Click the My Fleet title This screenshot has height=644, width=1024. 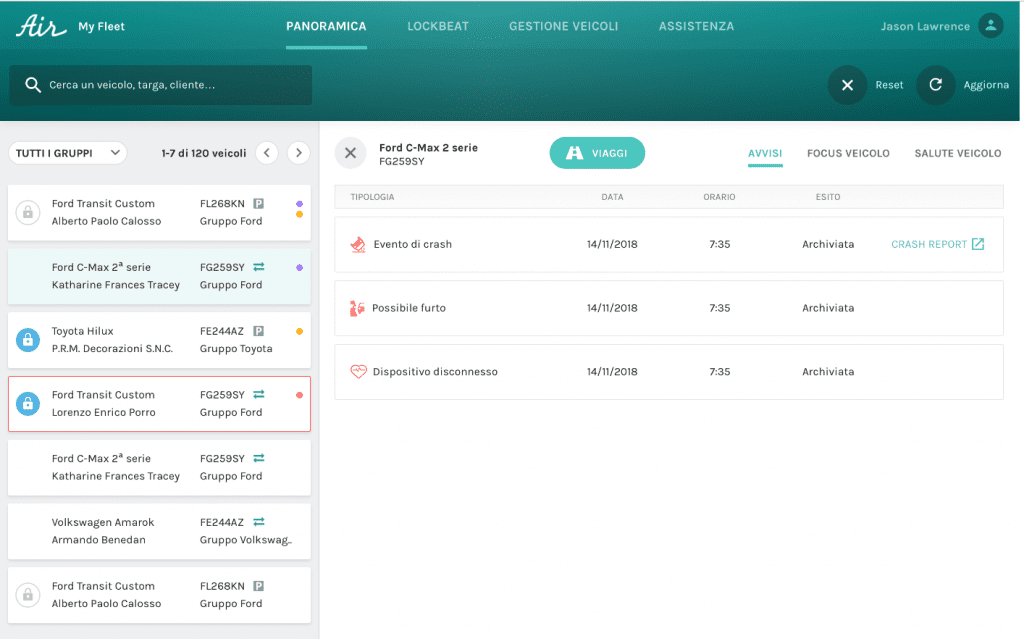[101, 27]
